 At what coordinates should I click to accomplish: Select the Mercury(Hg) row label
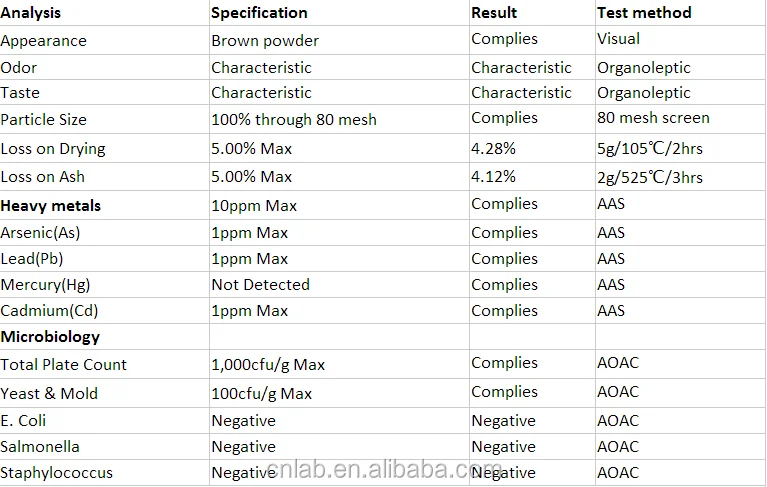click(x=104, y=285)
